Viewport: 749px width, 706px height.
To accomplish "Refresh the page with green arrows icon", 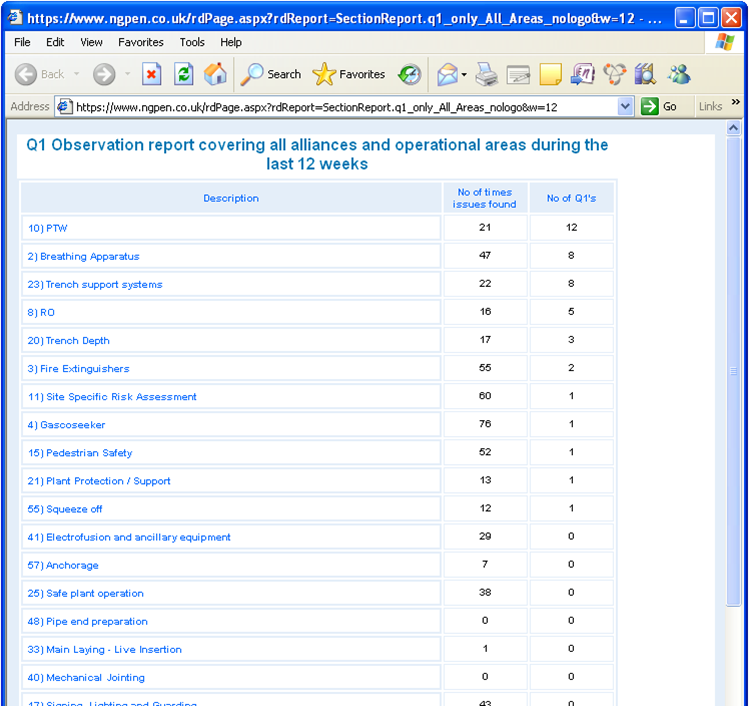I will tap(183, 75).
